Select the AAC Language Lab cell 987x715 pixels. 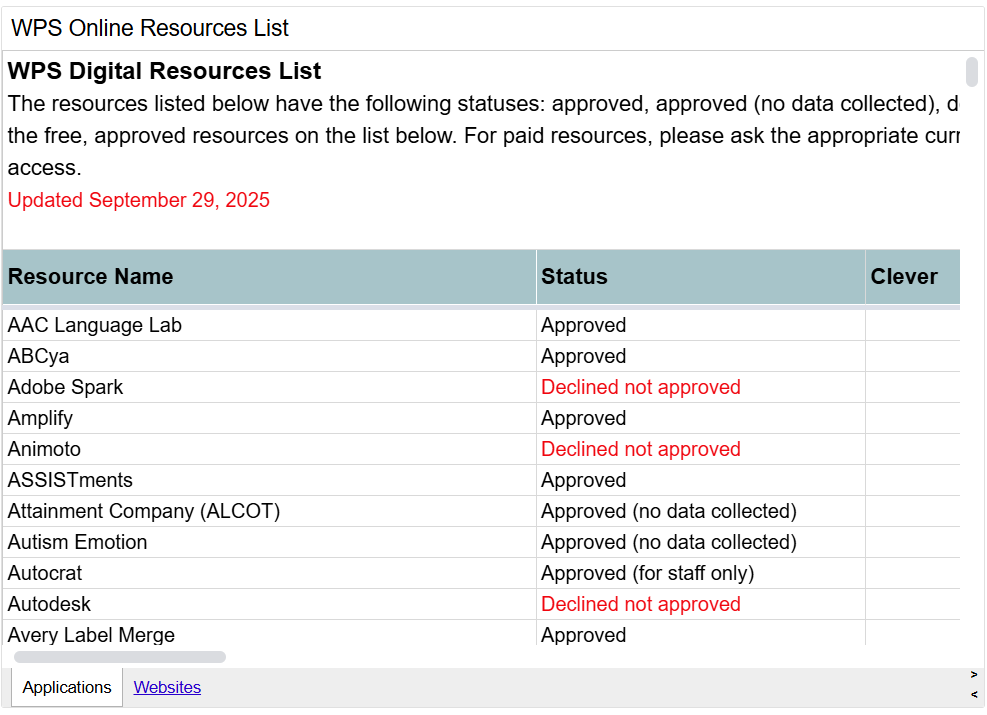[x=269, y=325]
